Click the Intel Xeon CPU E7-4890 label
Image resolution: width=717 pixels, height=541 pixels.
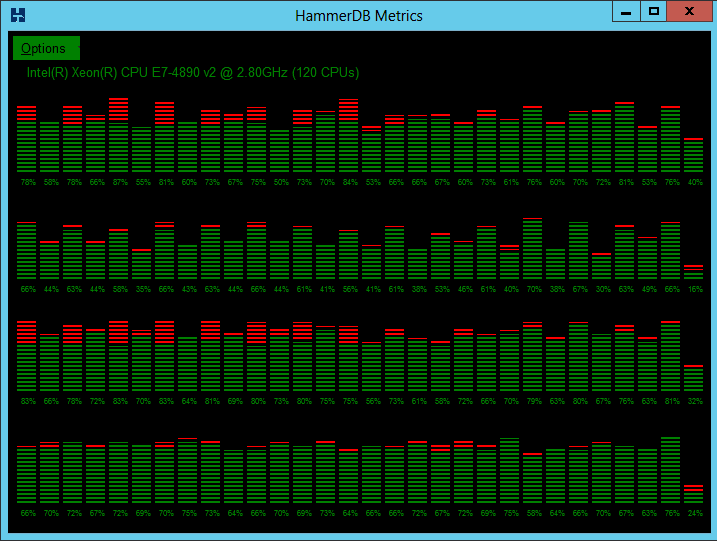click(193, 73)
